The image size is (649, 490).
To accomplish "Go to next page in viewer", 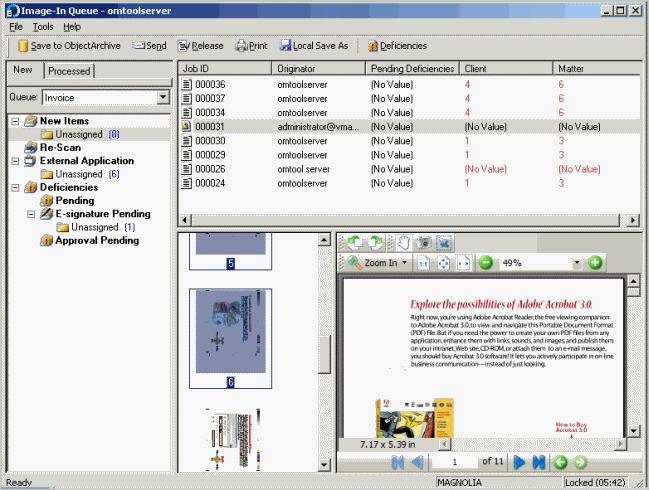I will pos(519,462).
